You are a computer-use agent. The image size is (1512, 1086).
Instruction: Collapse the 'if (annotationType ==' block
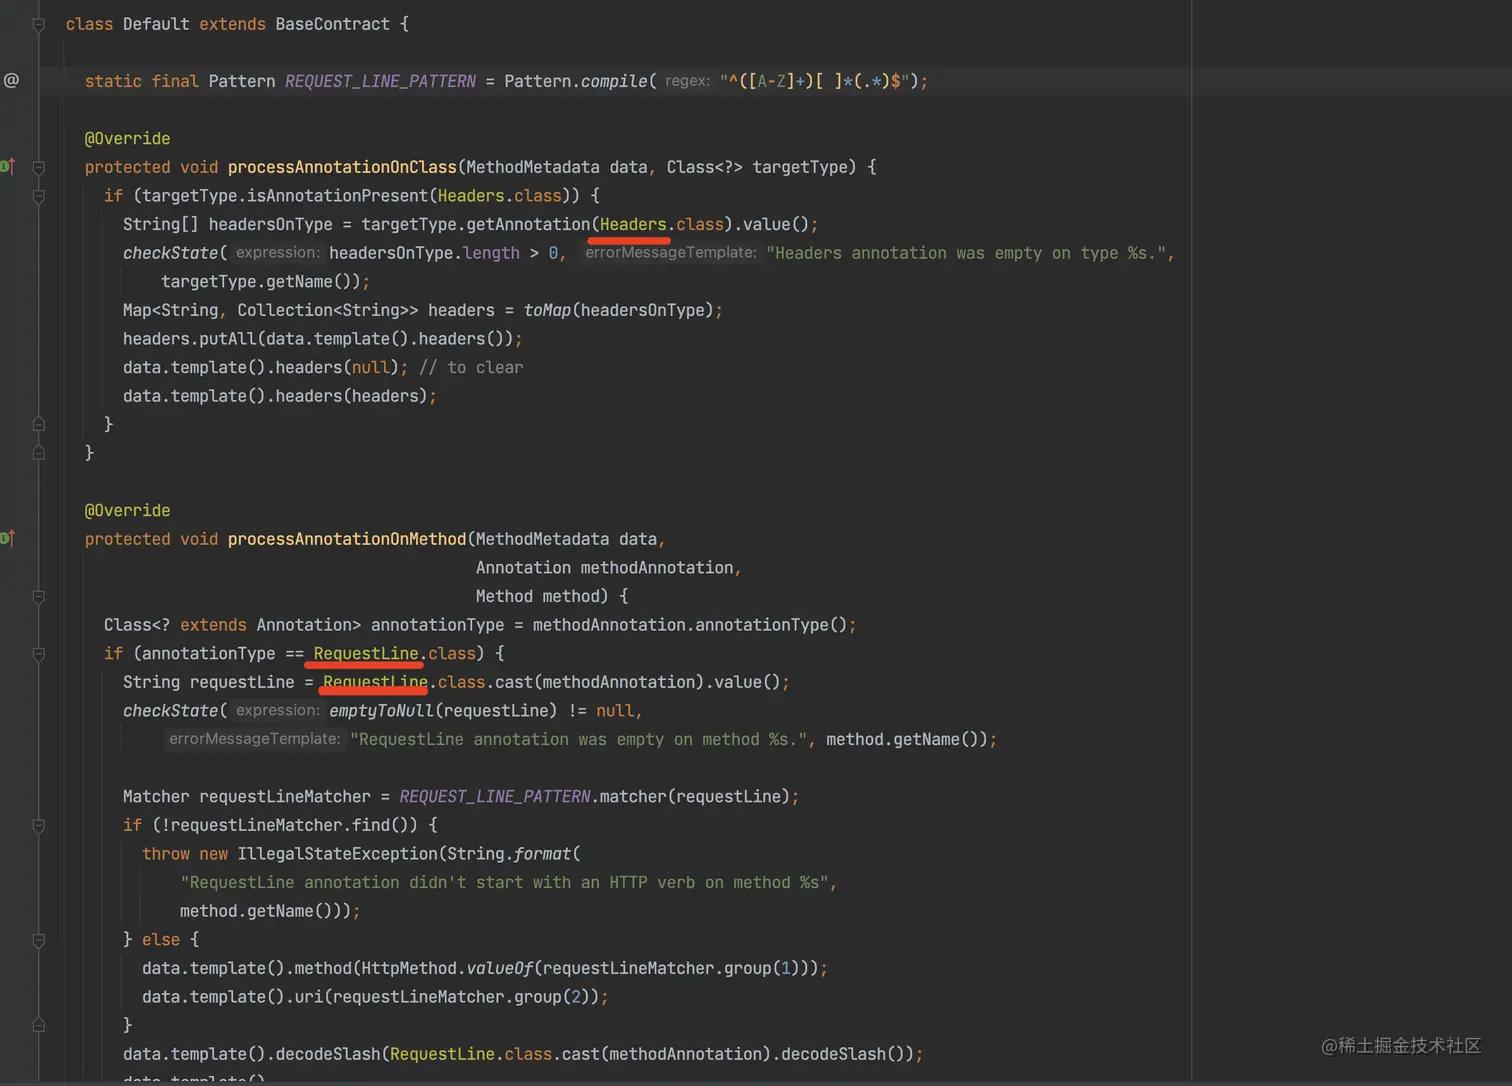[39, 654]
